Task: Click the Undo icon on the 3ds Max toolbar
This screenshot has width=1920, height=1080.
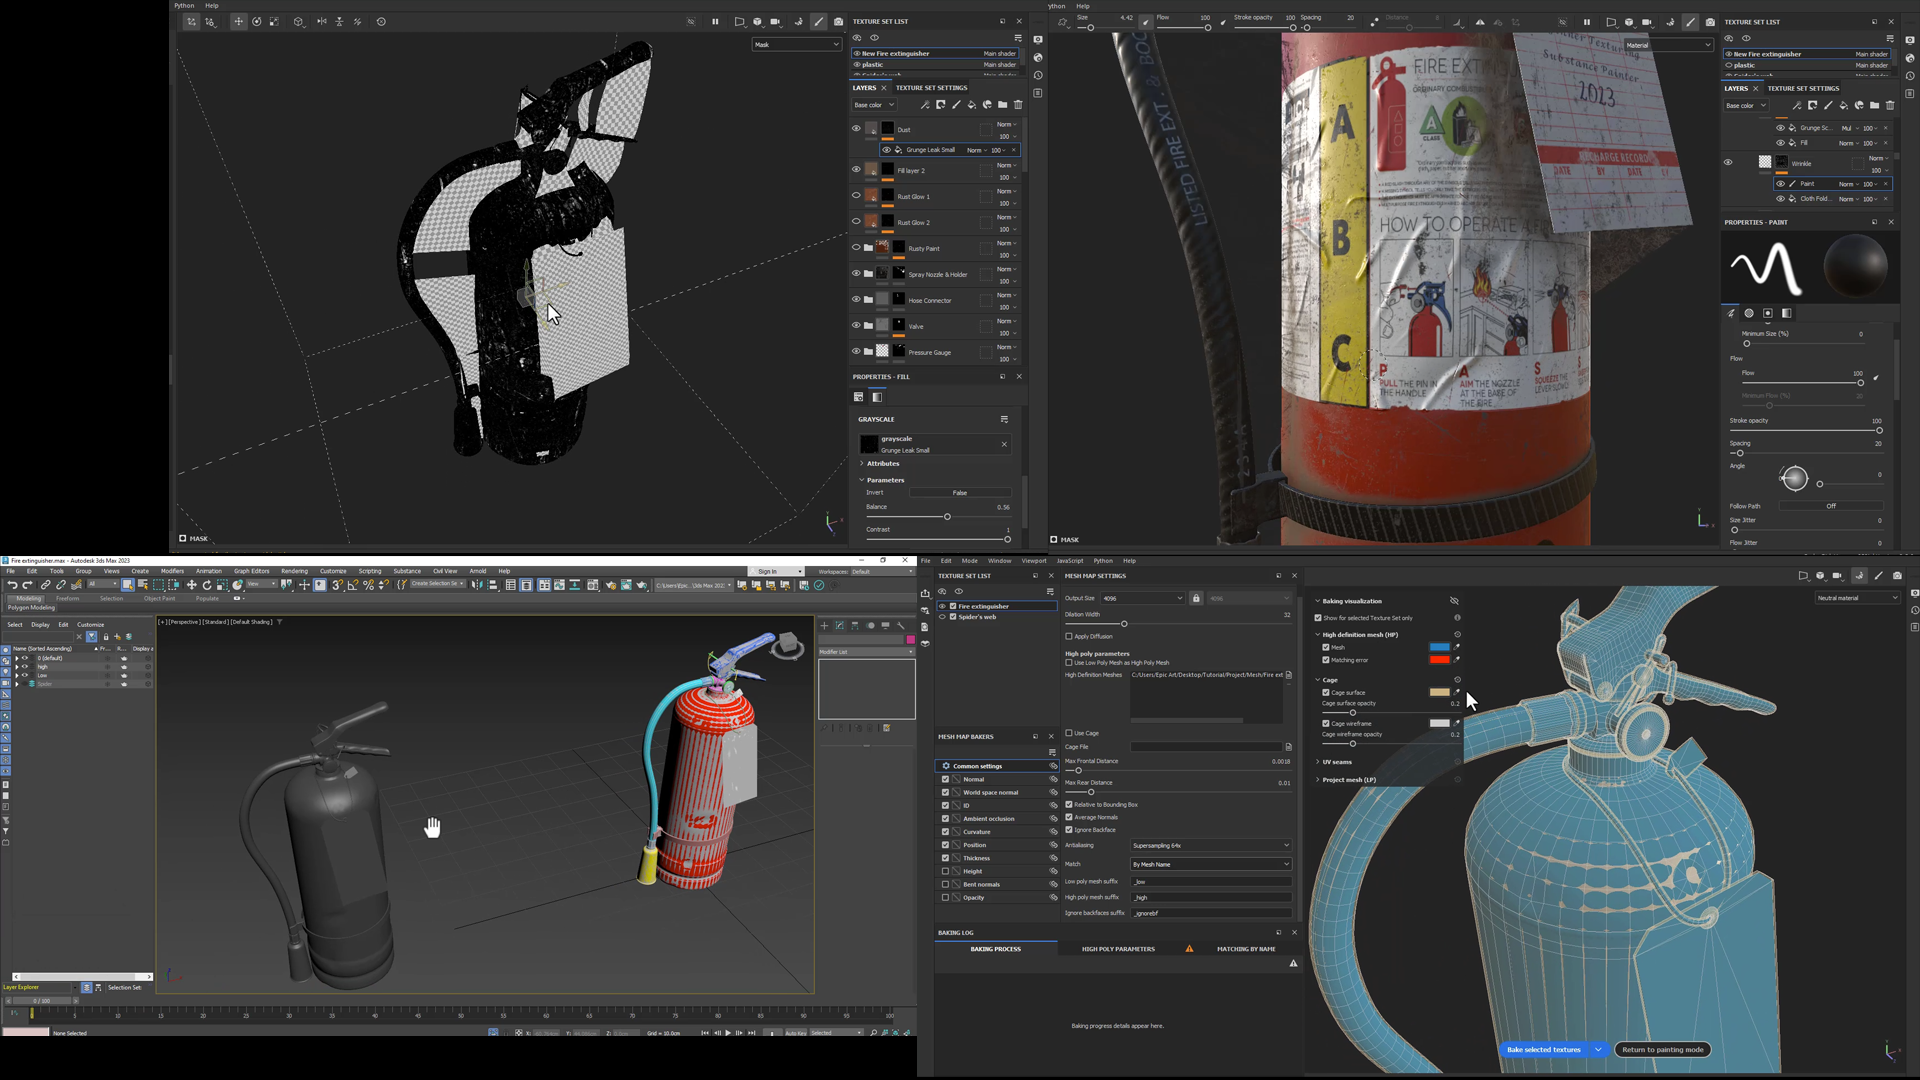Action: (12, 586)
